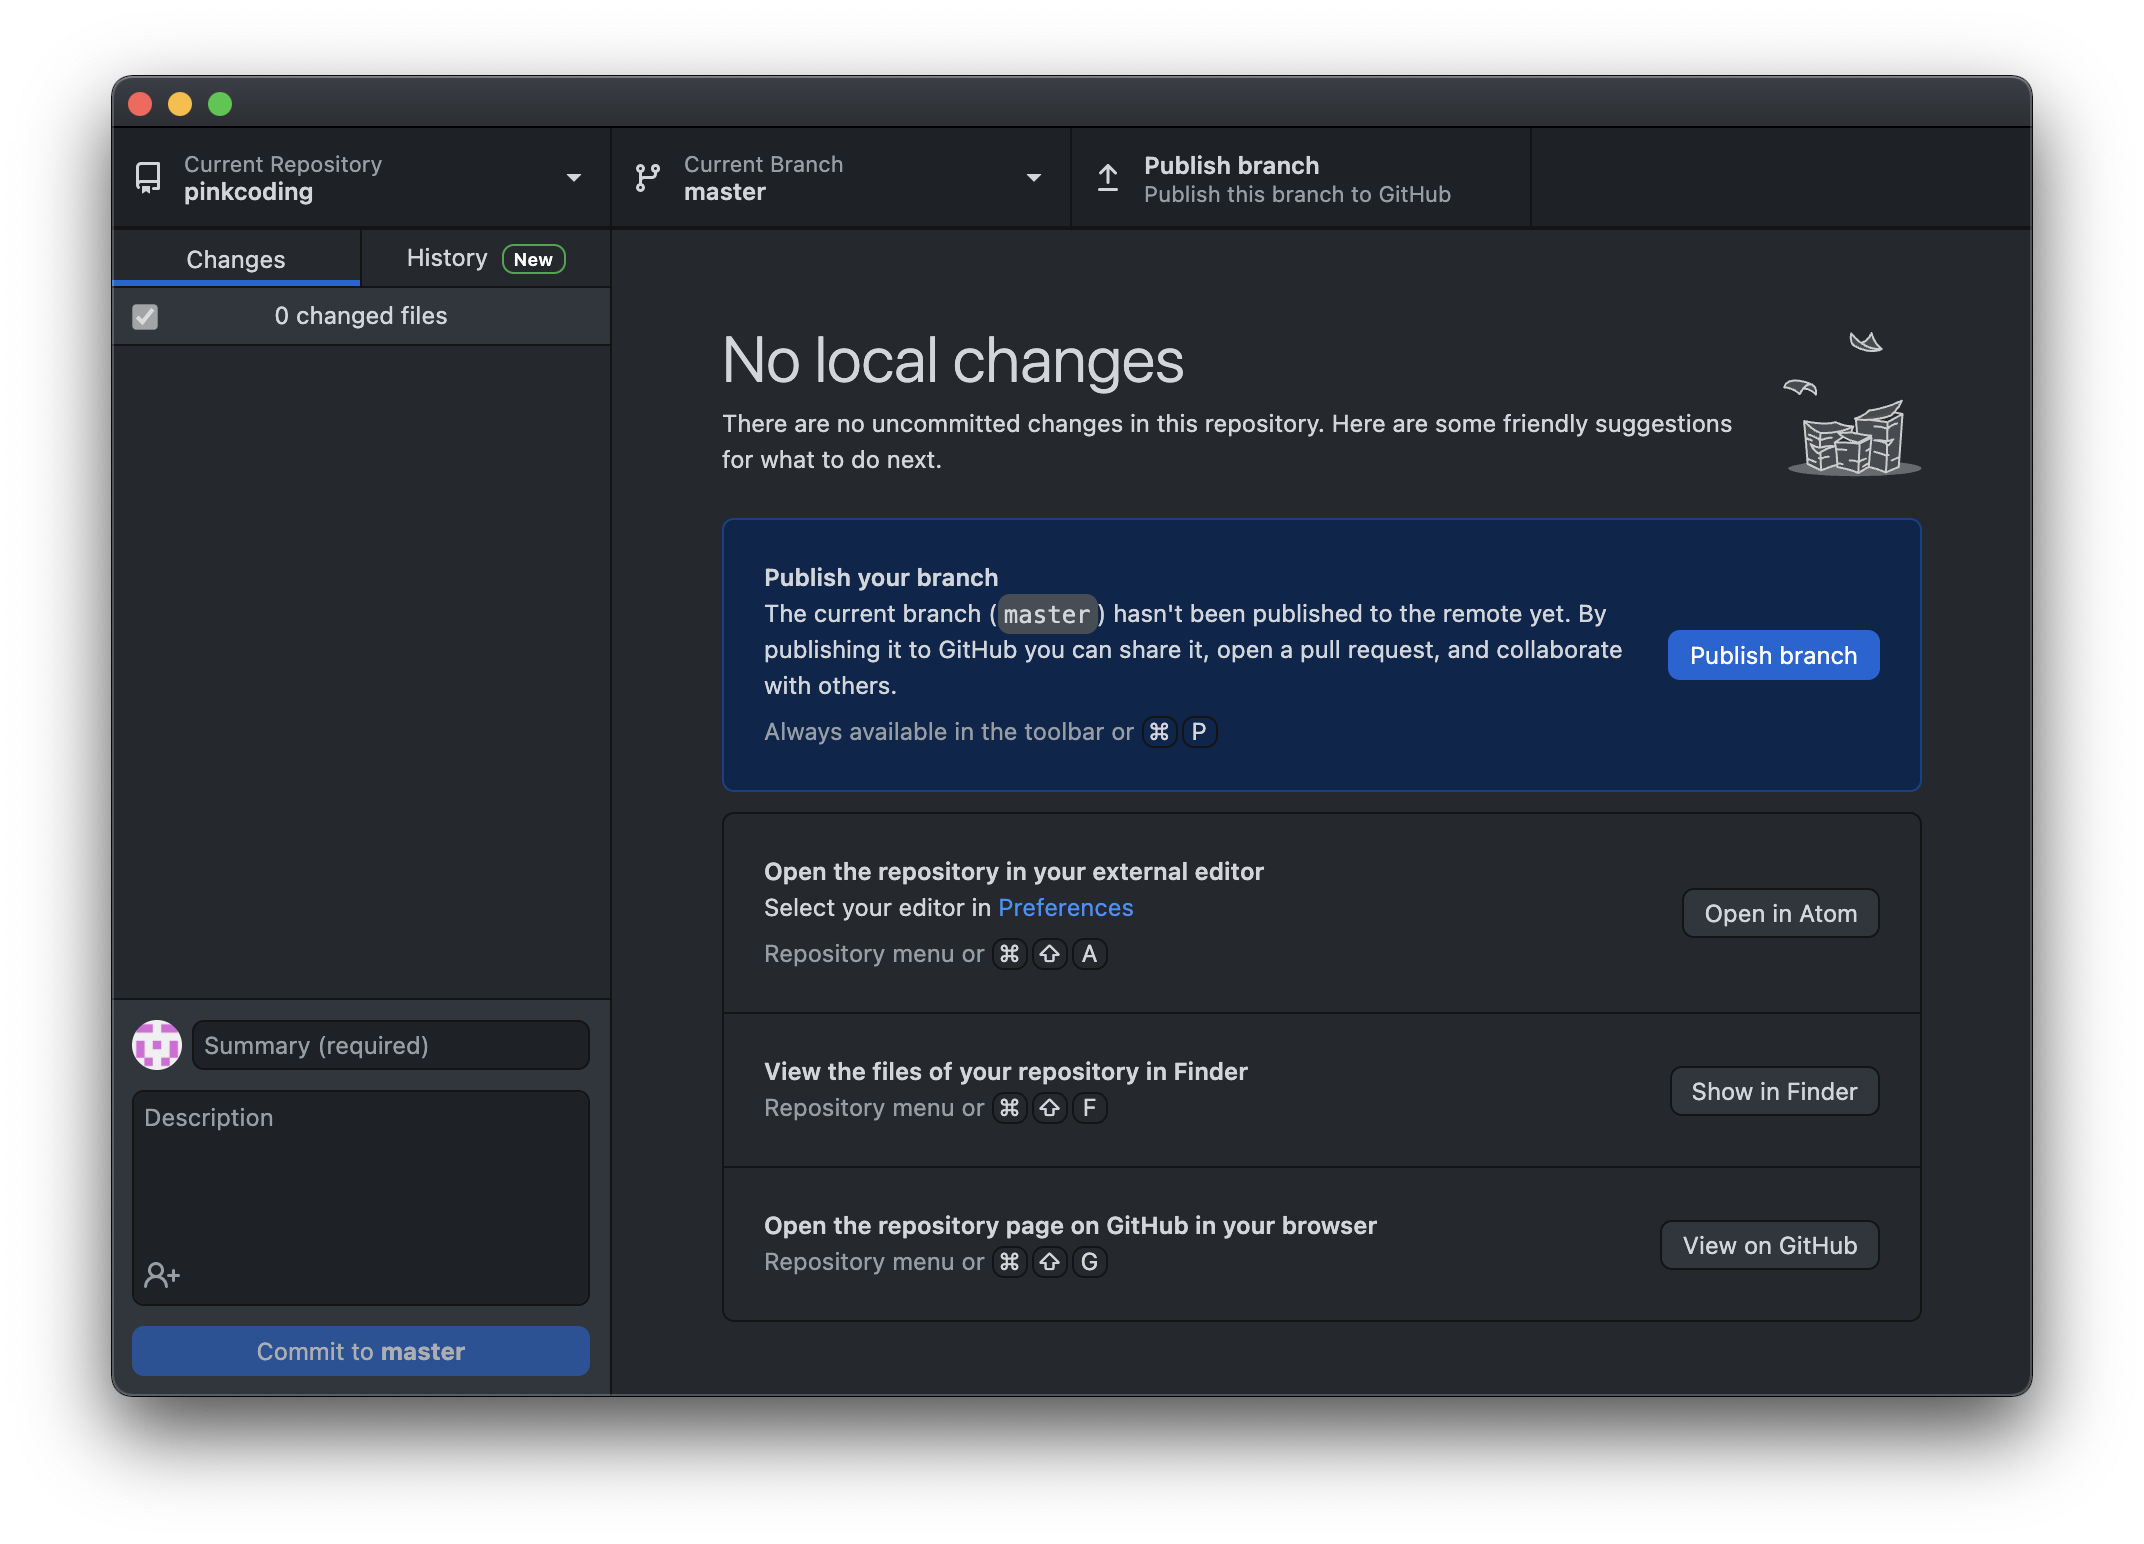Expand the Current Repository dropdown arrow
This screenshot has width=2144, height=1544.
tap(574, 178)
